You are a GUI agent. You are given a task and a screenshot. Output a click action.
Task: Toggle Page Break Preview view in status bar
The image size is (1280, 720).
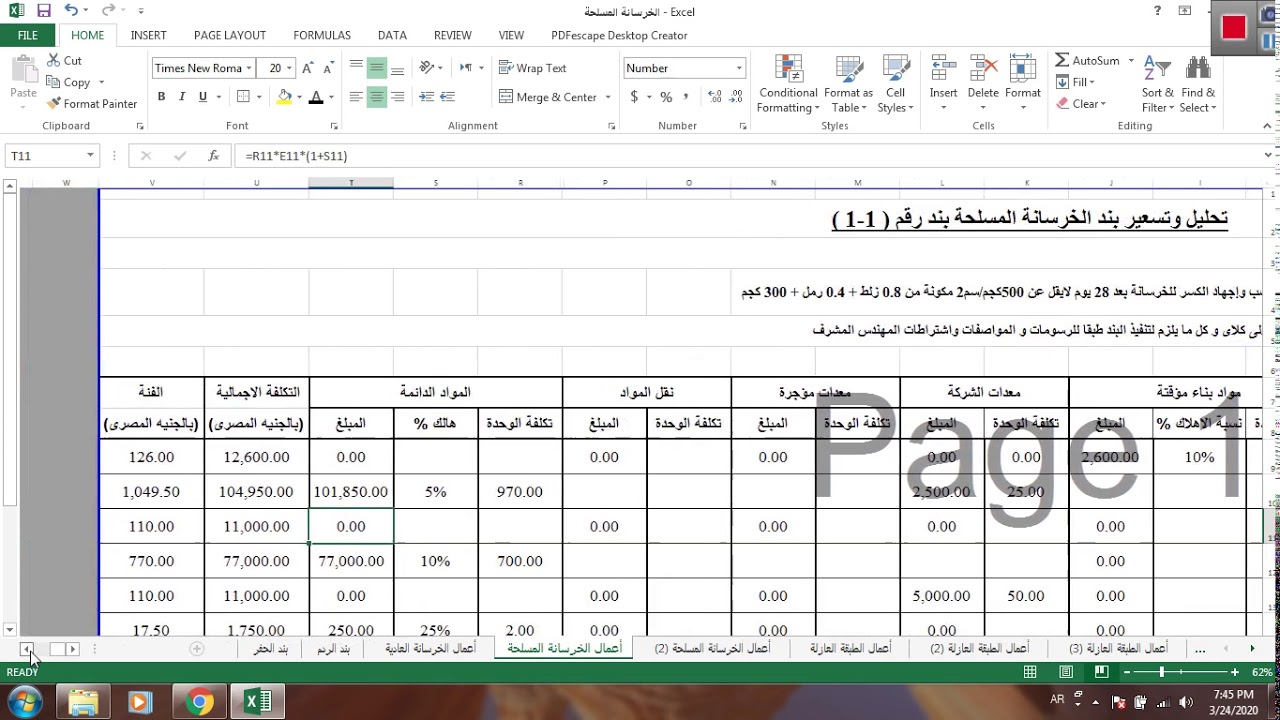pyautogui.click(x=1101, y=672)
